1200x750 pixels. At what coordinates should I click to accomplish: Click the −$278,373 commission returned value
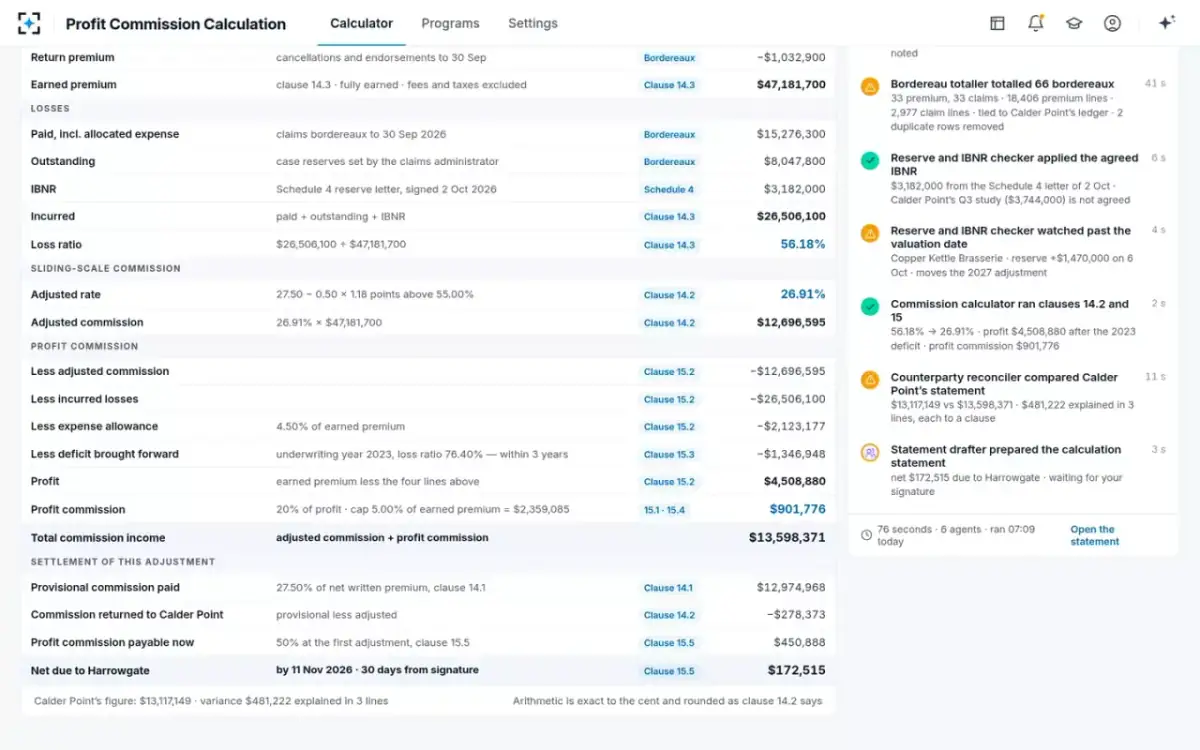pyautogui.click(x=796, y=615)
